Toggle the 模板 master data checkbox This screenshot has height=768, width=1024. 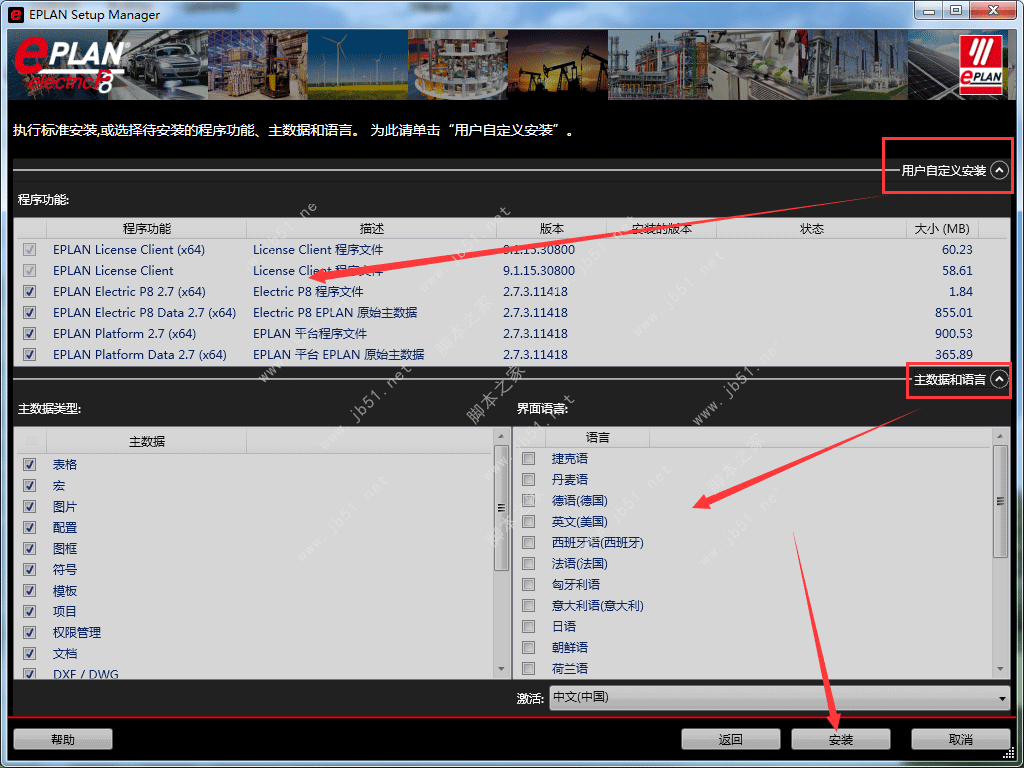click(29, 590)
